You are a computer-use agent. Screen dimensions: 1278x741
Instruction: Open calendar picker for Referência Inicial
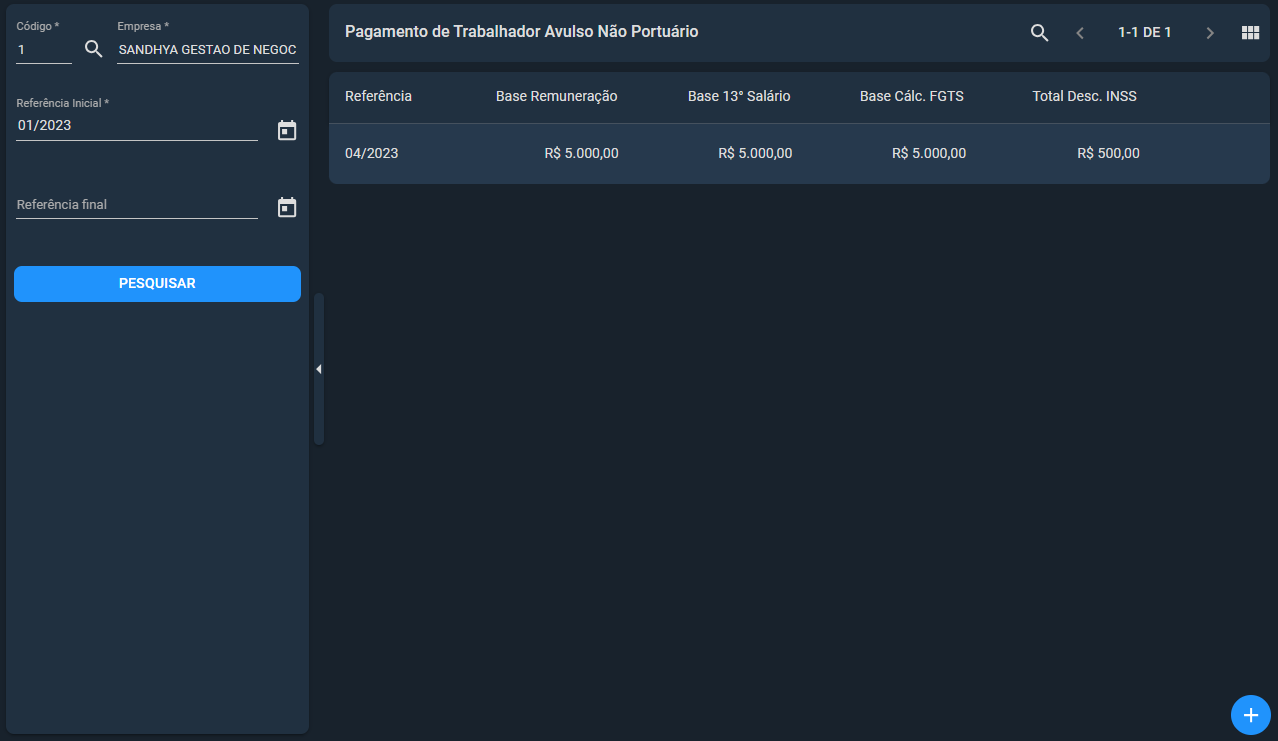tap(287, 130)
